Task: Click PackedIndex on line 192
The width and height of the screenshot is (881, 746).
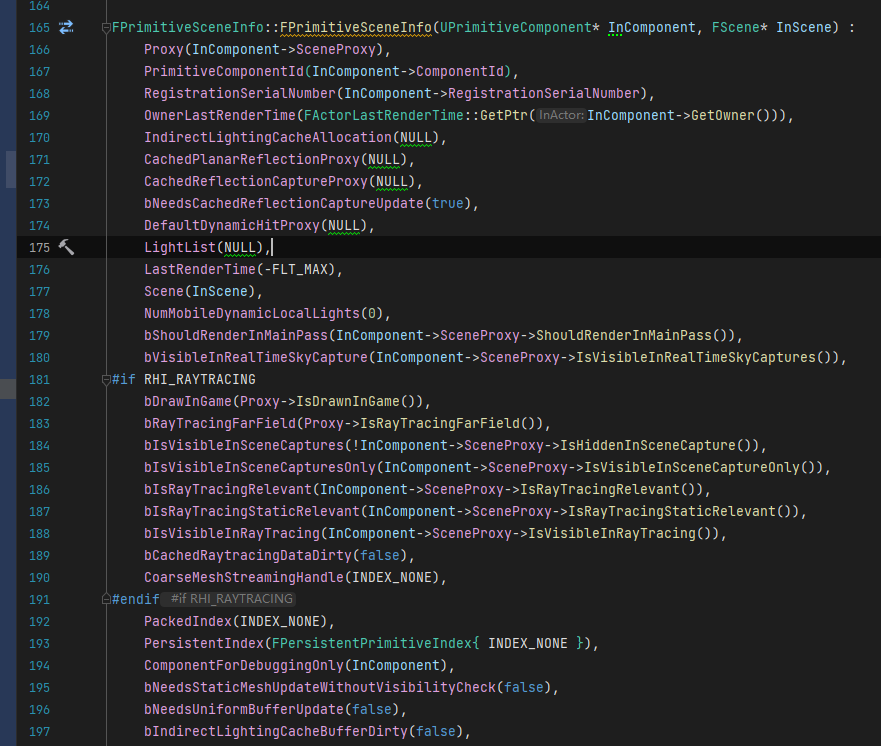Action: [x=188, y=621]
